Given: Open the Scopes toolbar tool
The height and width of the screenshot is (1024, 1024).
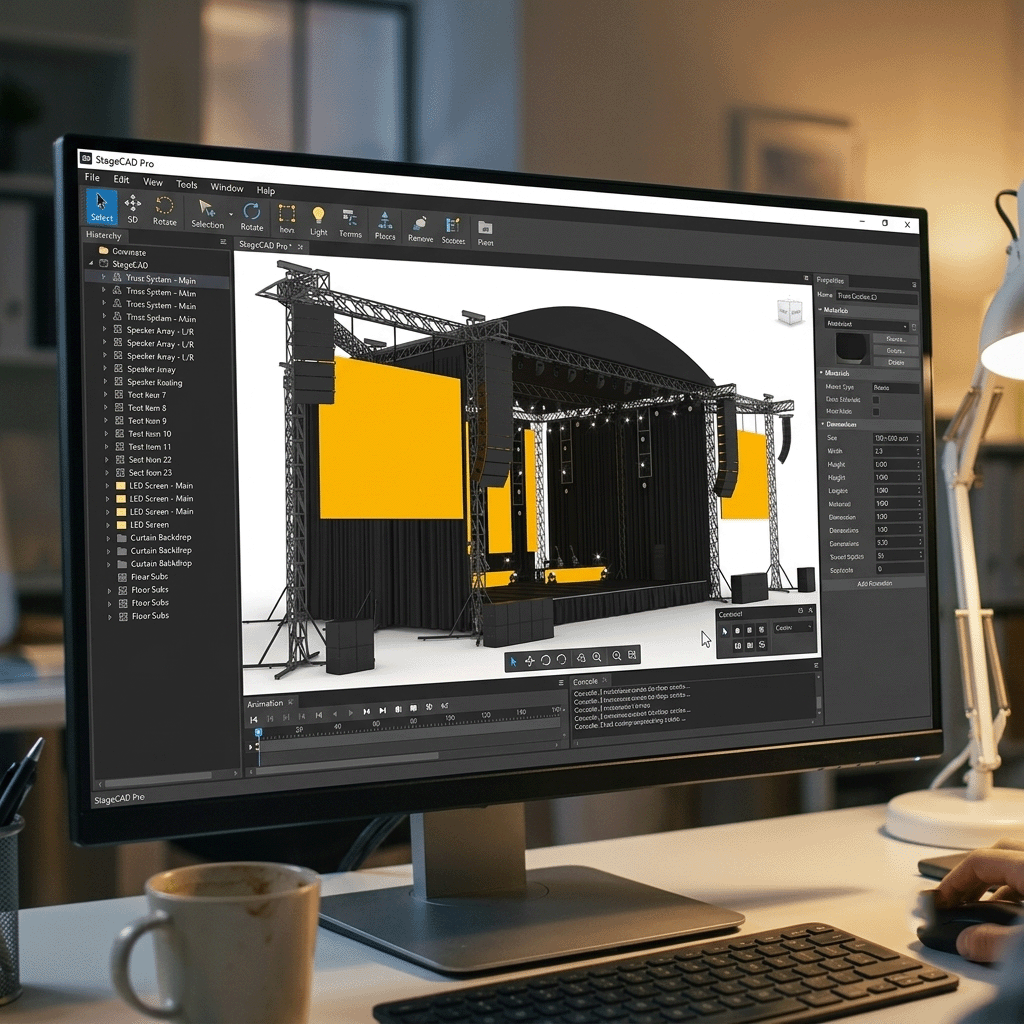Looking at the screenshot, I should (453, 231).
